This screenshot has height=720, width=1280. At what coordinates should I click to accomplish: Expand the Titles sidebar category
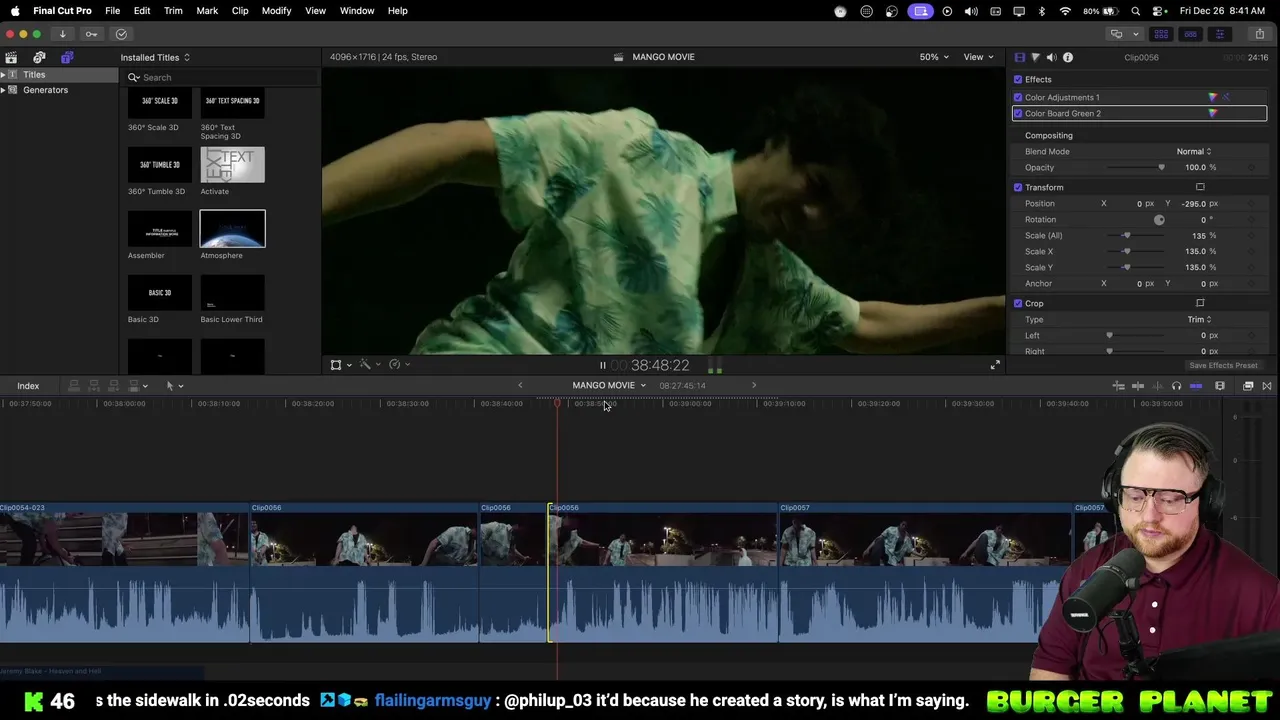[3, 75]
